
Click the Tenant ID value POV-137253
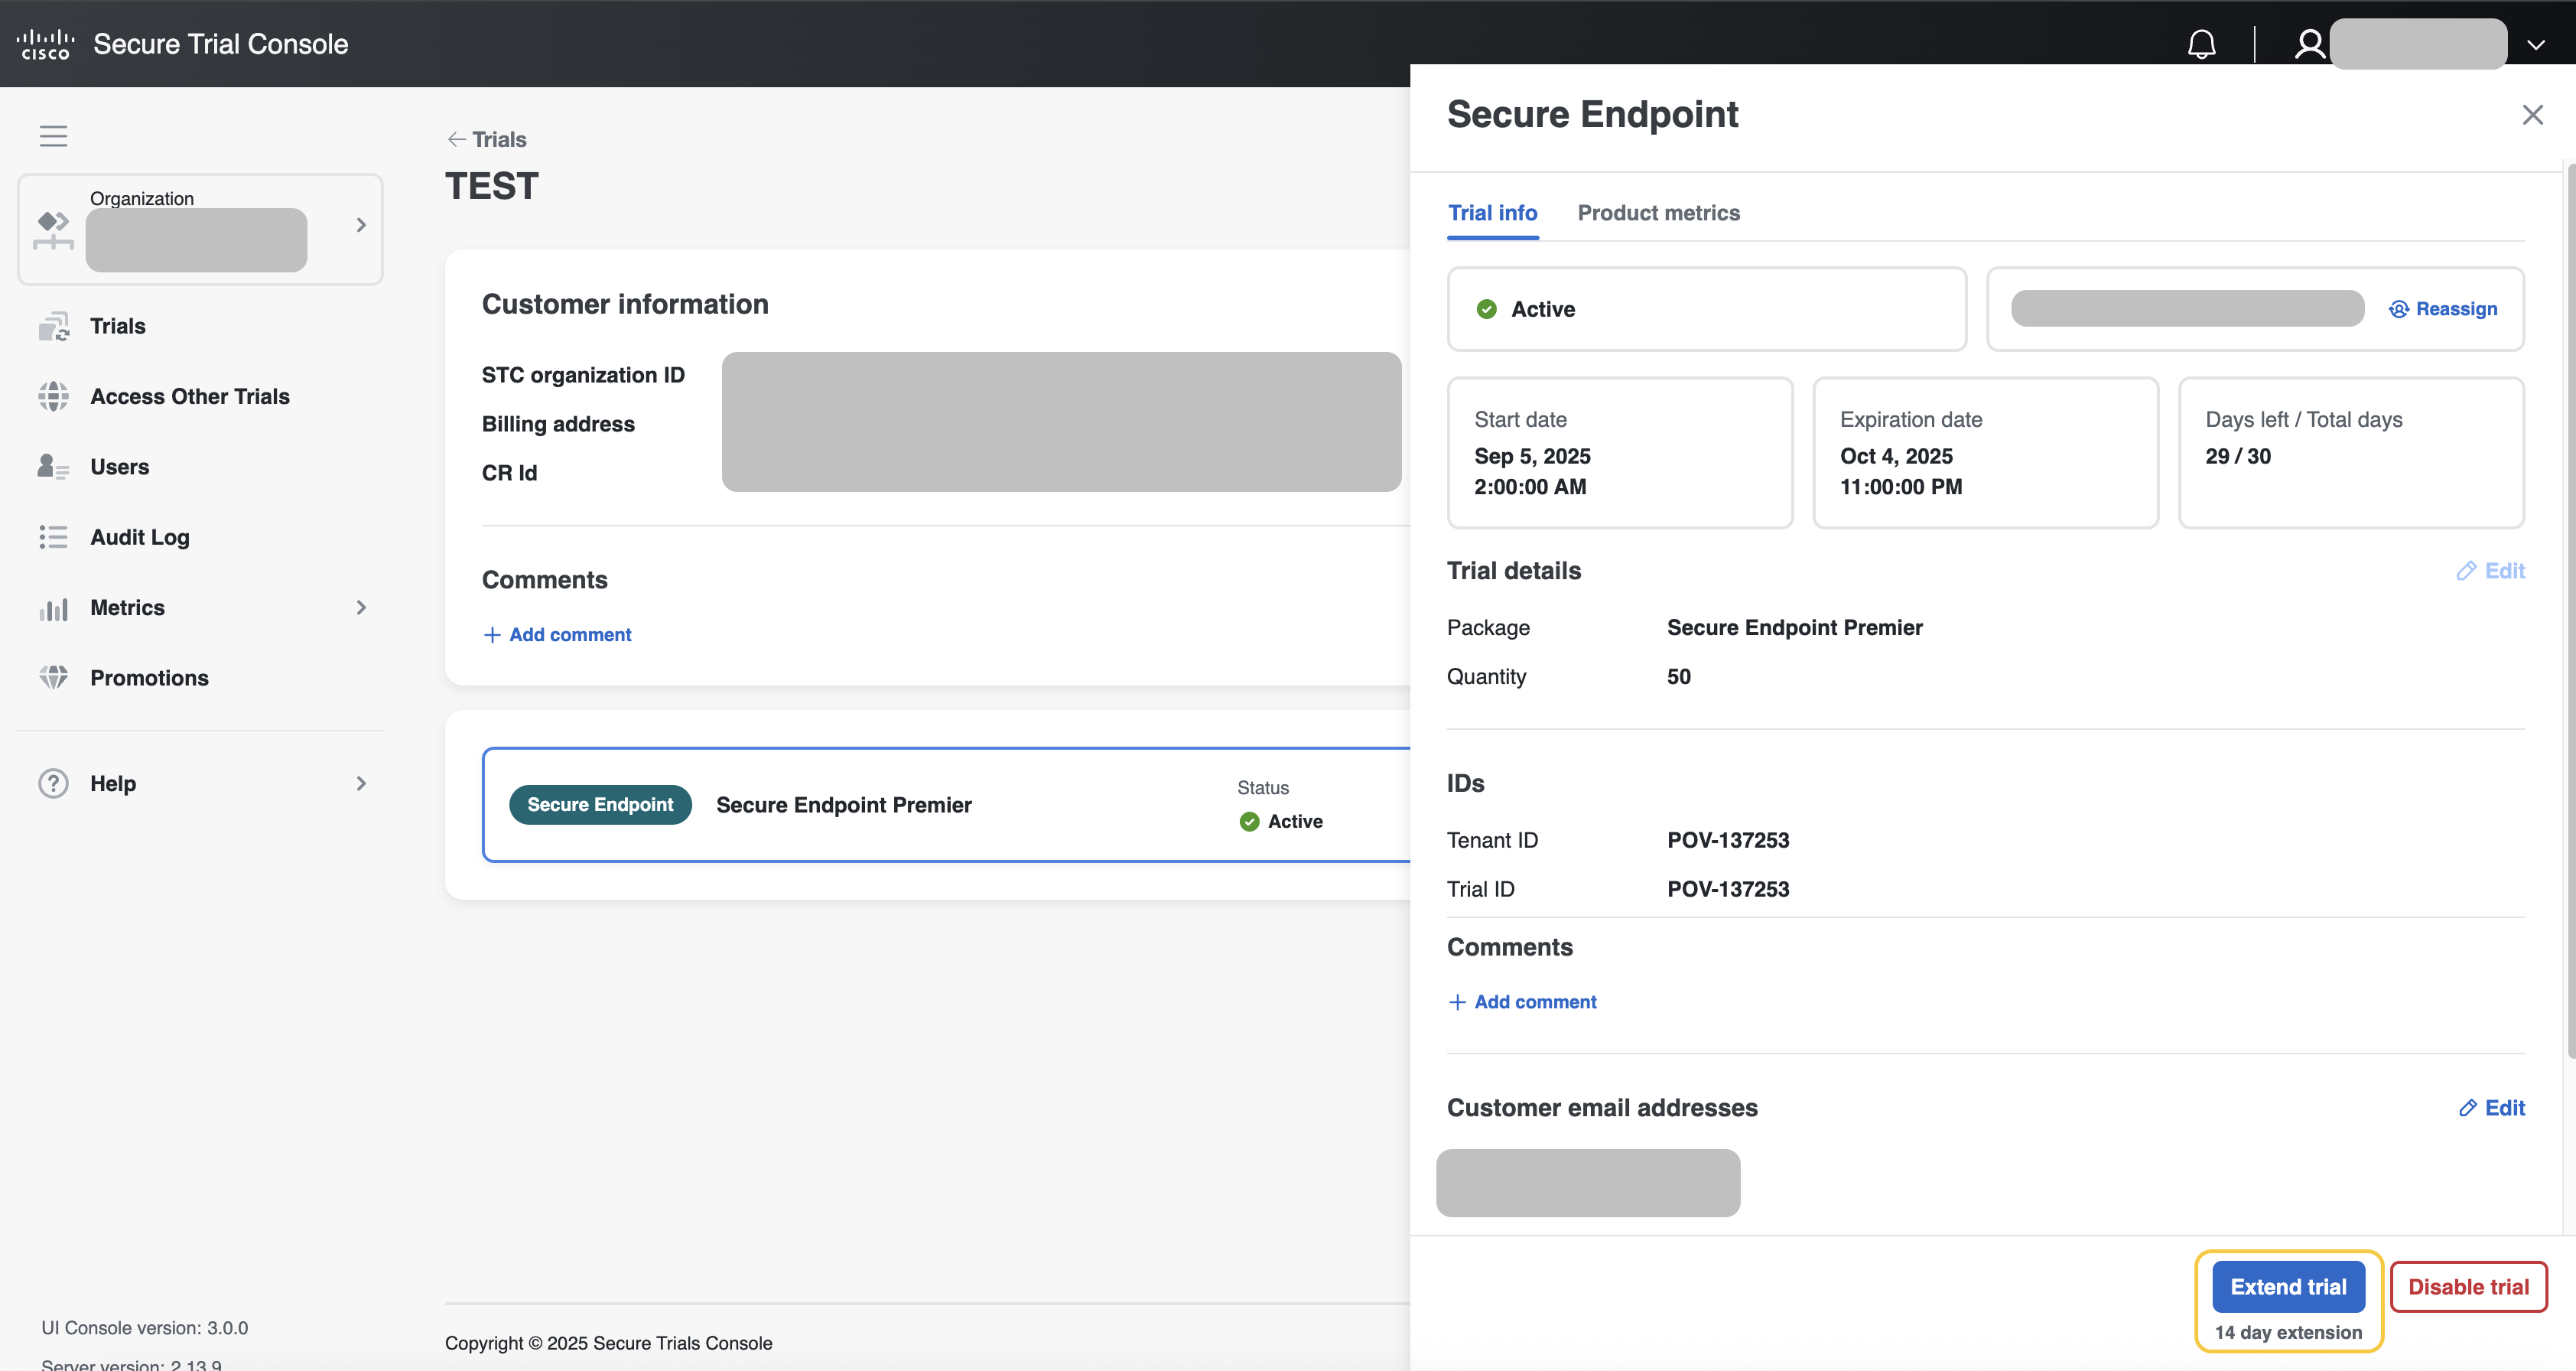click(x=1728, y=840)
